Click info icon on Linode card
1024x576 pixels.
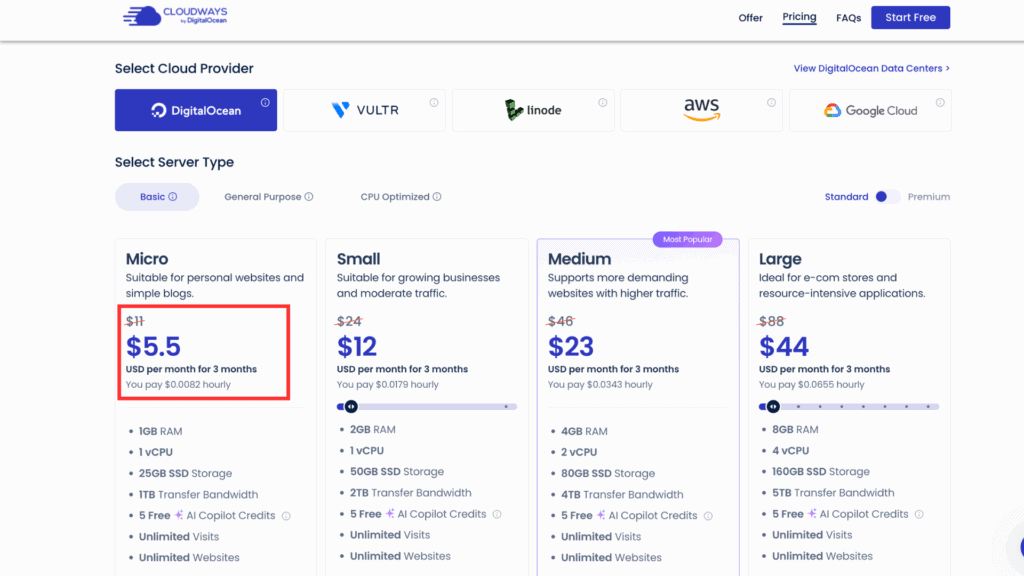point(603,102)
